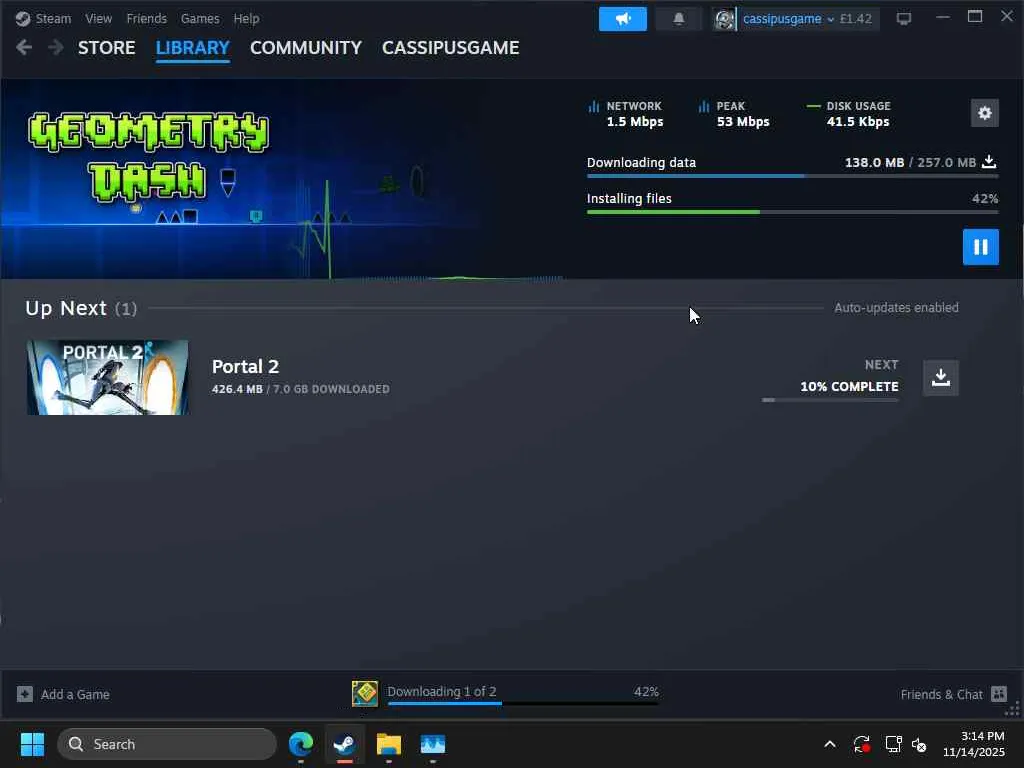Start Portal 2 download now arrow button
Screen dimensions: 1024x768
(940, 377)
